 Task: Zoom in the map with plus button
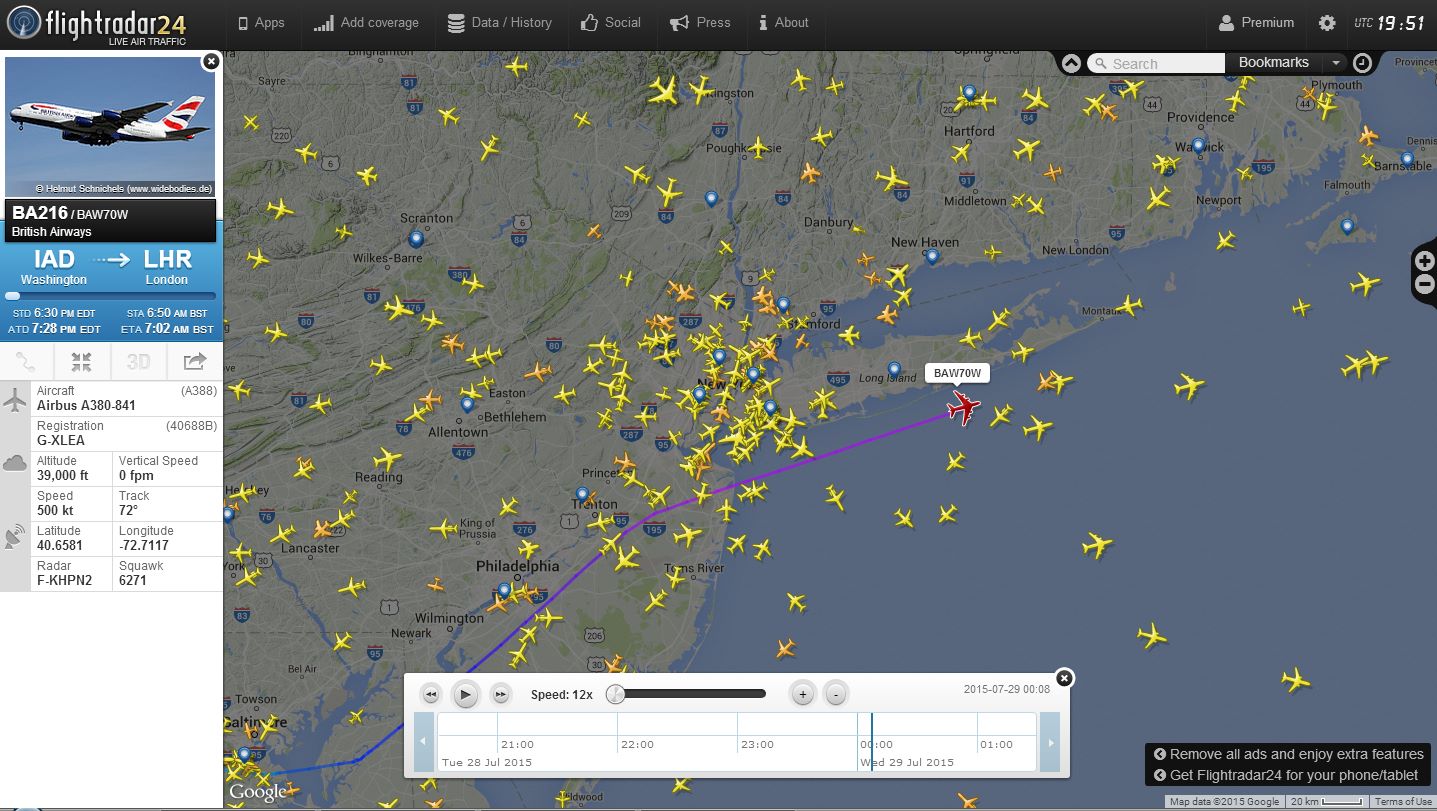(x=1424, y=261)
